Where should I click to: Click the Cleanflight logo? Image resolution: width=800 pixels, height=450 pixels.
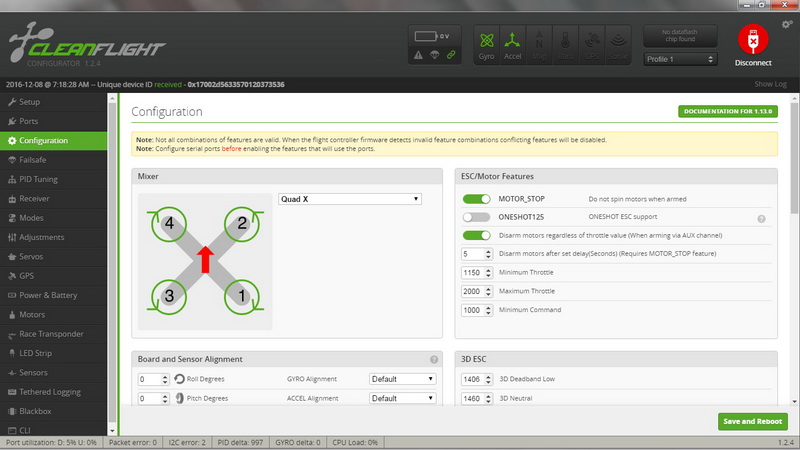point(87,43)
